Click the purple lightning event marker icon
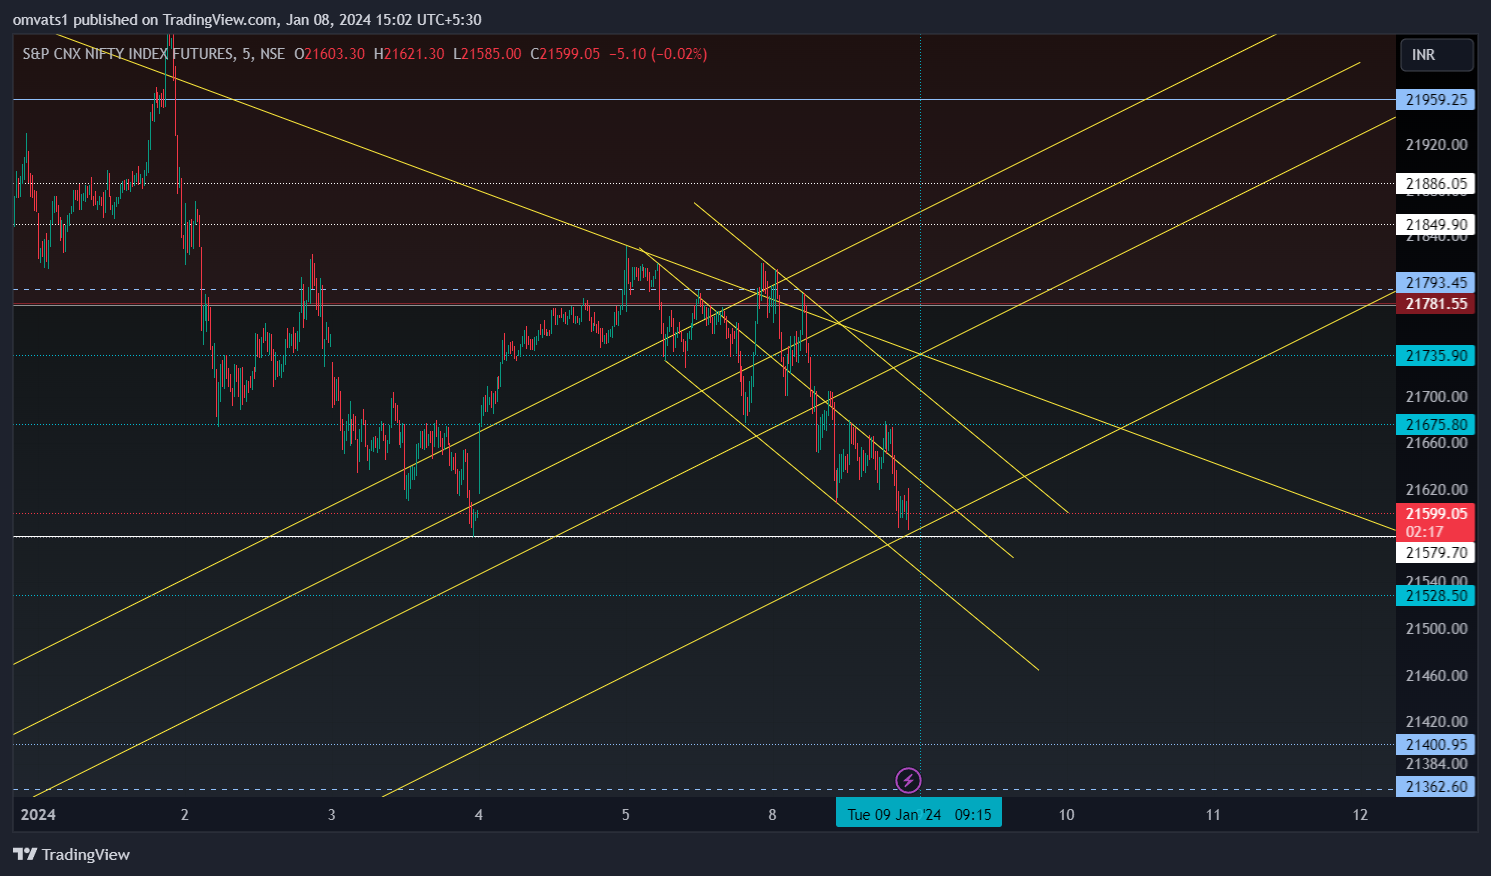The image size is (1491, 876). 908,780
